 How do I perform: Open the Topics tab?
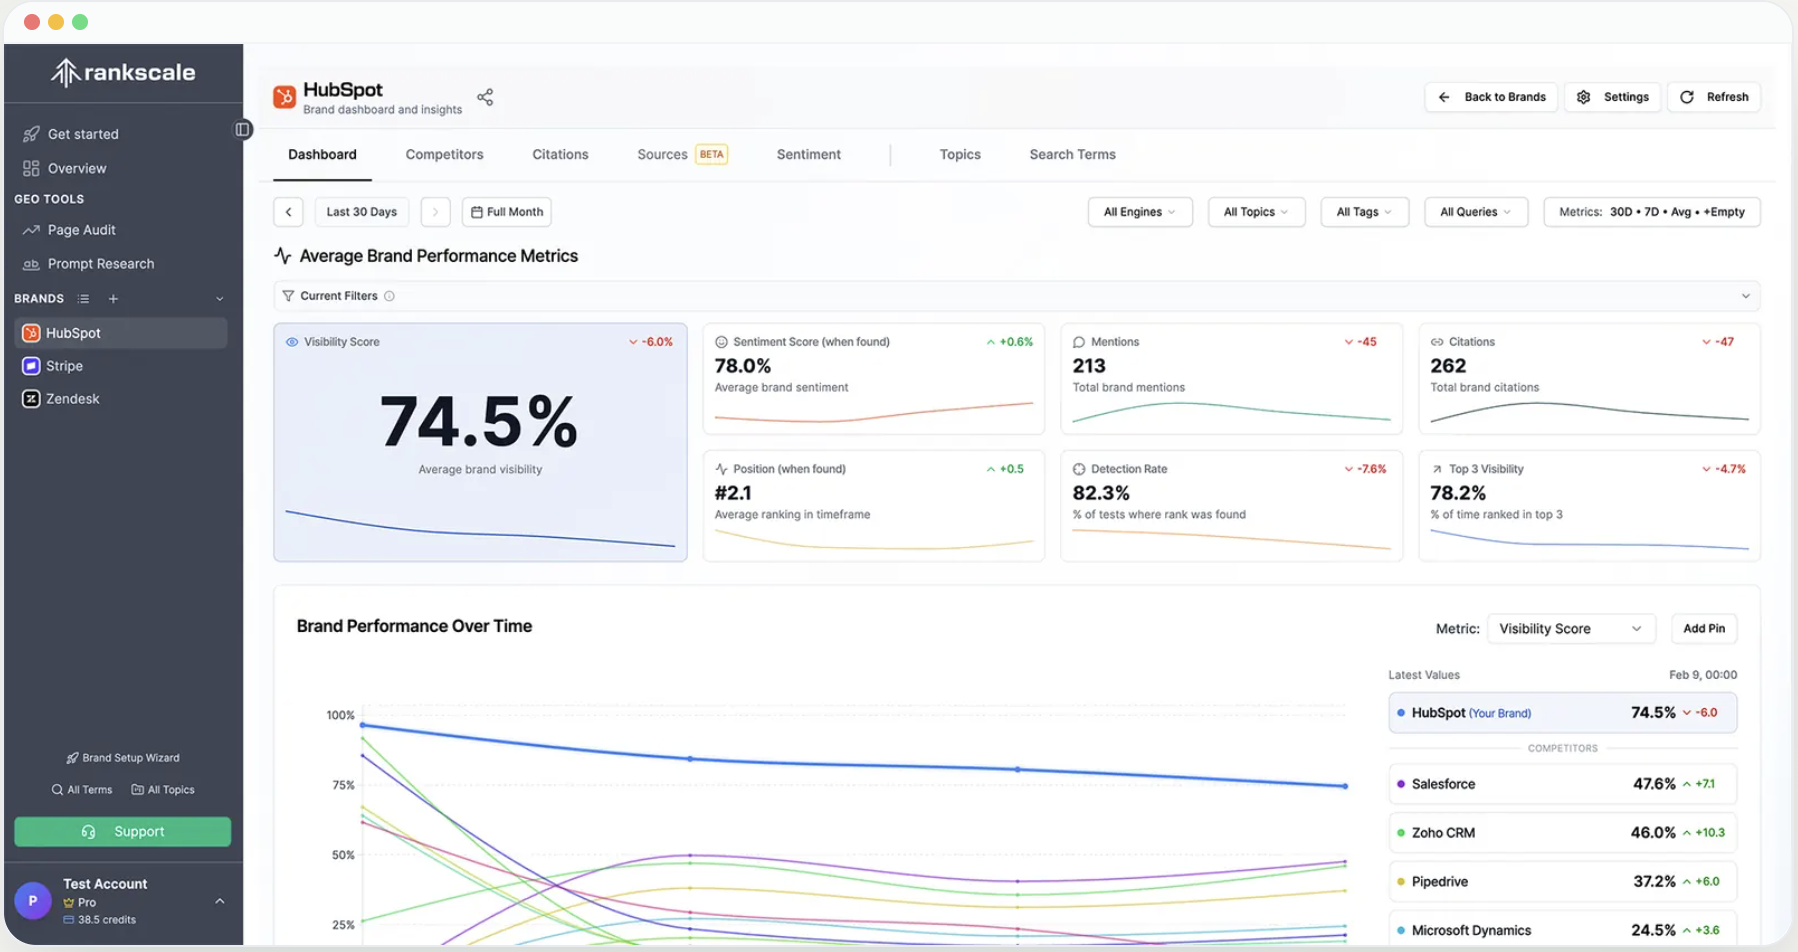960,155
